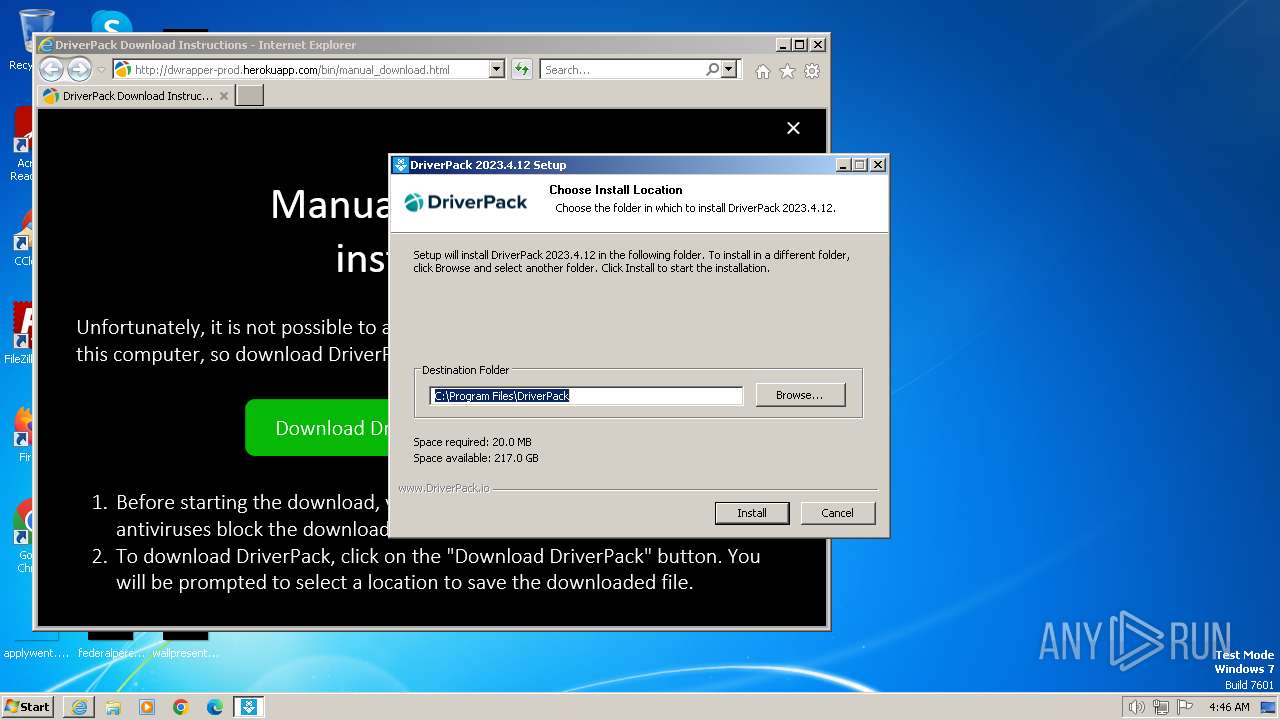Click the 'Space available: 217.0 GB' text
Image resolution: width=1280 pixels, height=720 pixels.
(x=476, y=458)
